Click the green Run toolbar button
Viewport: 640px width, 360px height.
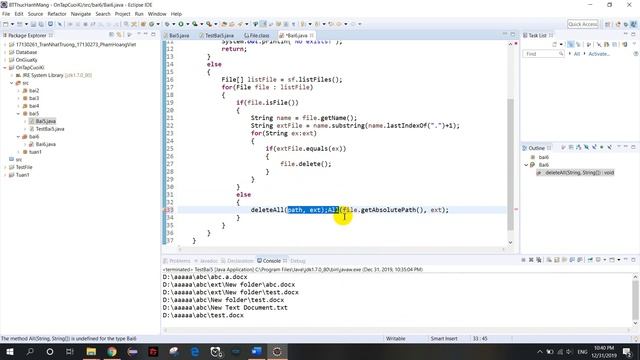pos(180,24)
